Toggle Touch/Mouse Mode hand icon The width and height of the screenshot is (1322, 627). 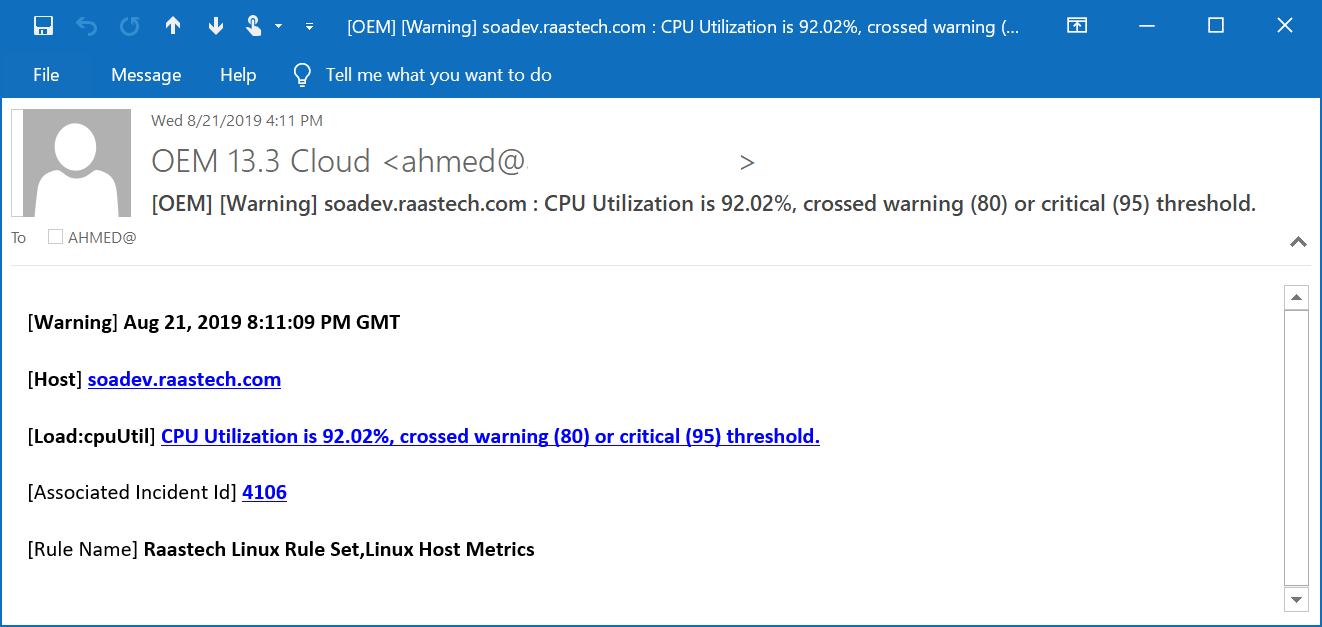point(254,26)
